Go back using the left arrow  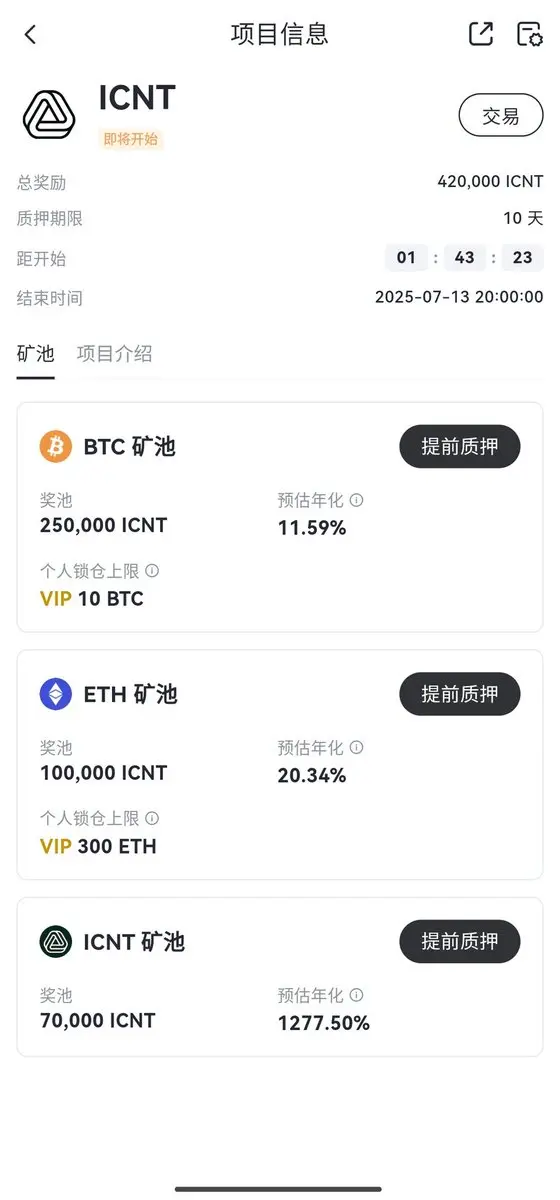pyautogui.click(x=30, y=34)
